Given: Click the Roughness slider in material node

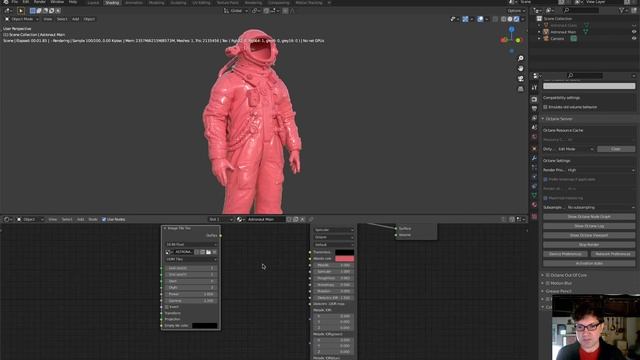Looking at the screenshot, I should tap(333, 278).
